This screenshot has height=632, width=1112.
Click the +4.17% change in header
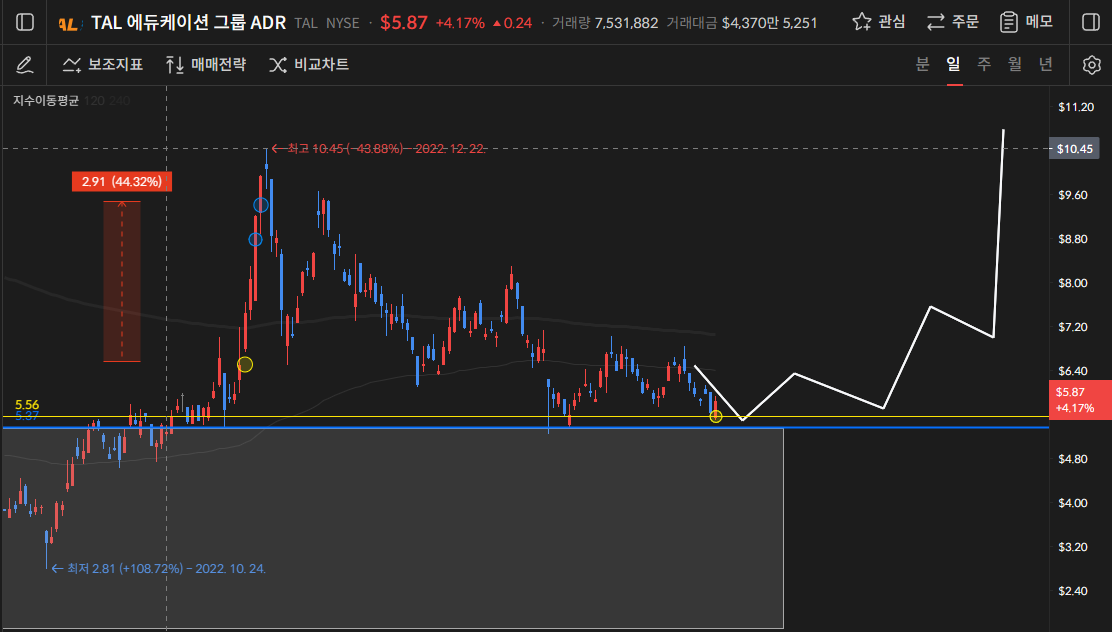pos(460,23)
